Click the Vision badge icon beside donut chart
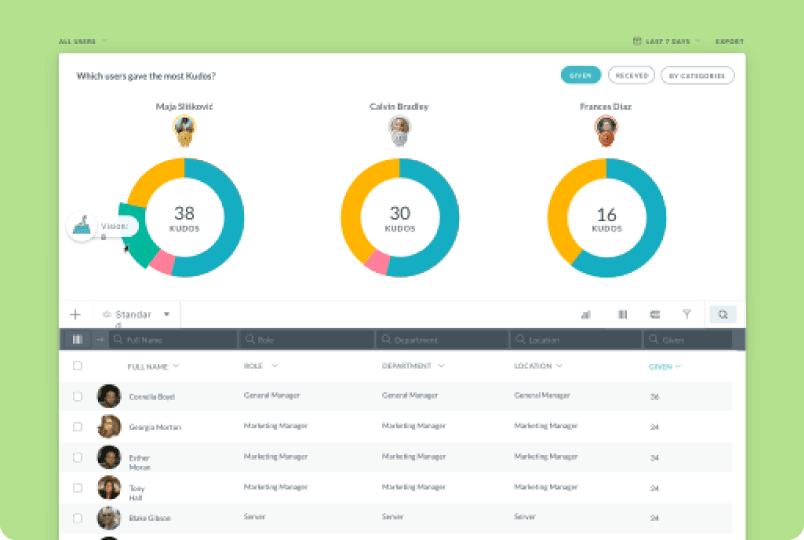This screenshot has height=540, width=804. click(82, 226)
